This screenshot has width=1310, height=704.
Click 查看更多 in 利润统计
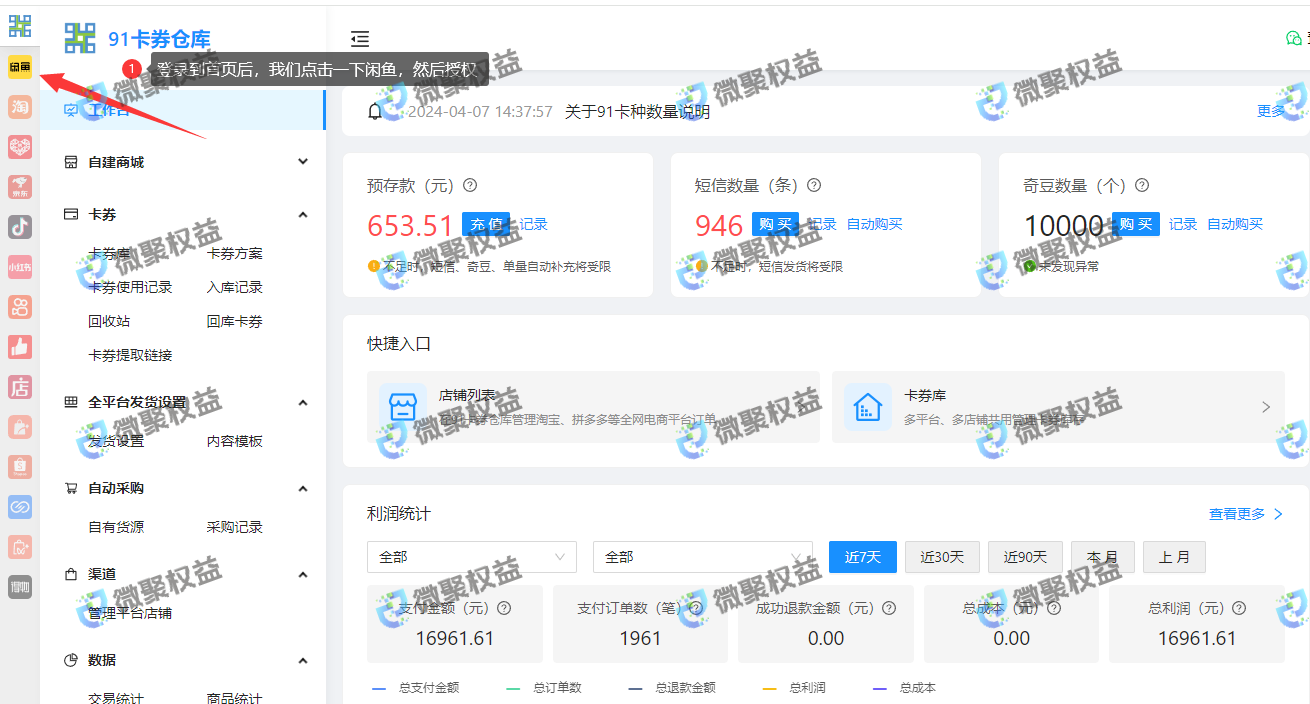point(1246,514)
